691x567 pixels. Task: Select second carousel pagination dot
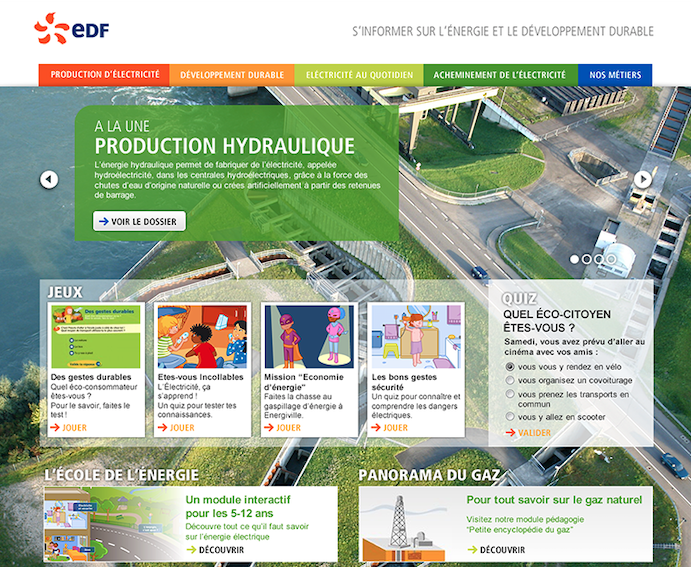[x=587, y=259]
